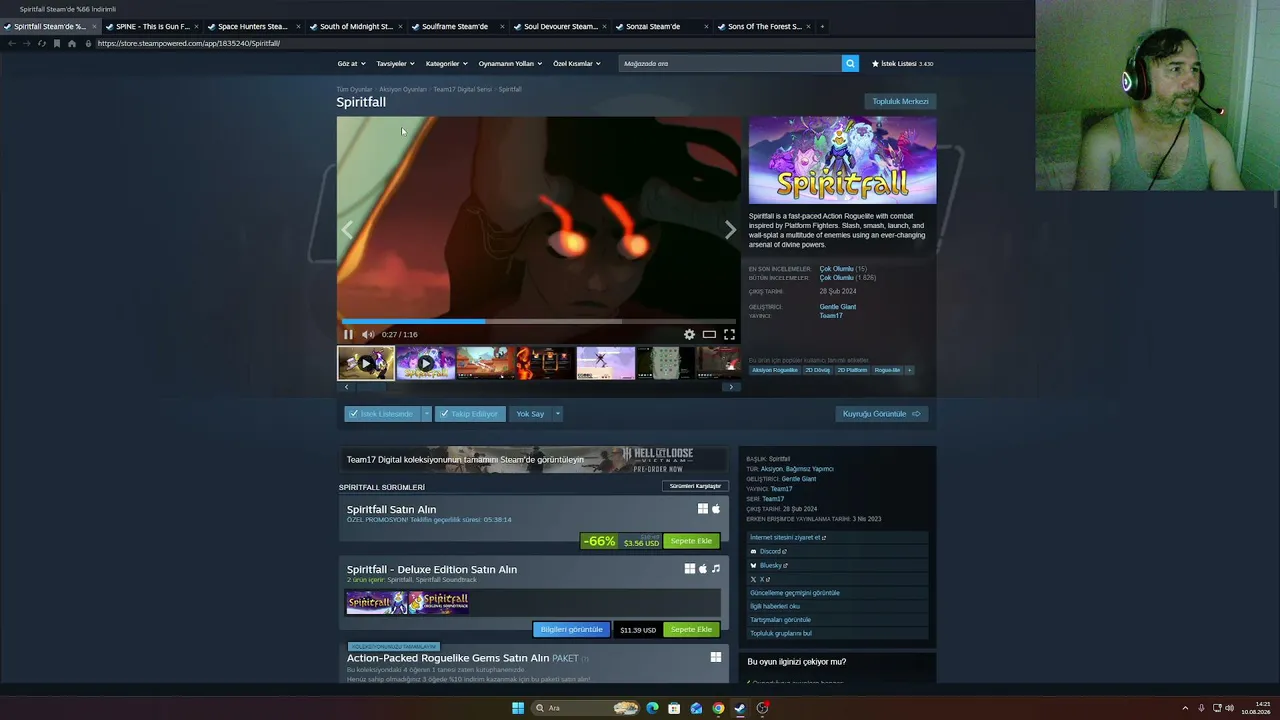Toggle Takip Ediliyor follow checkbox button
The width and height of the screenshot is (1280, 720).
470,414
